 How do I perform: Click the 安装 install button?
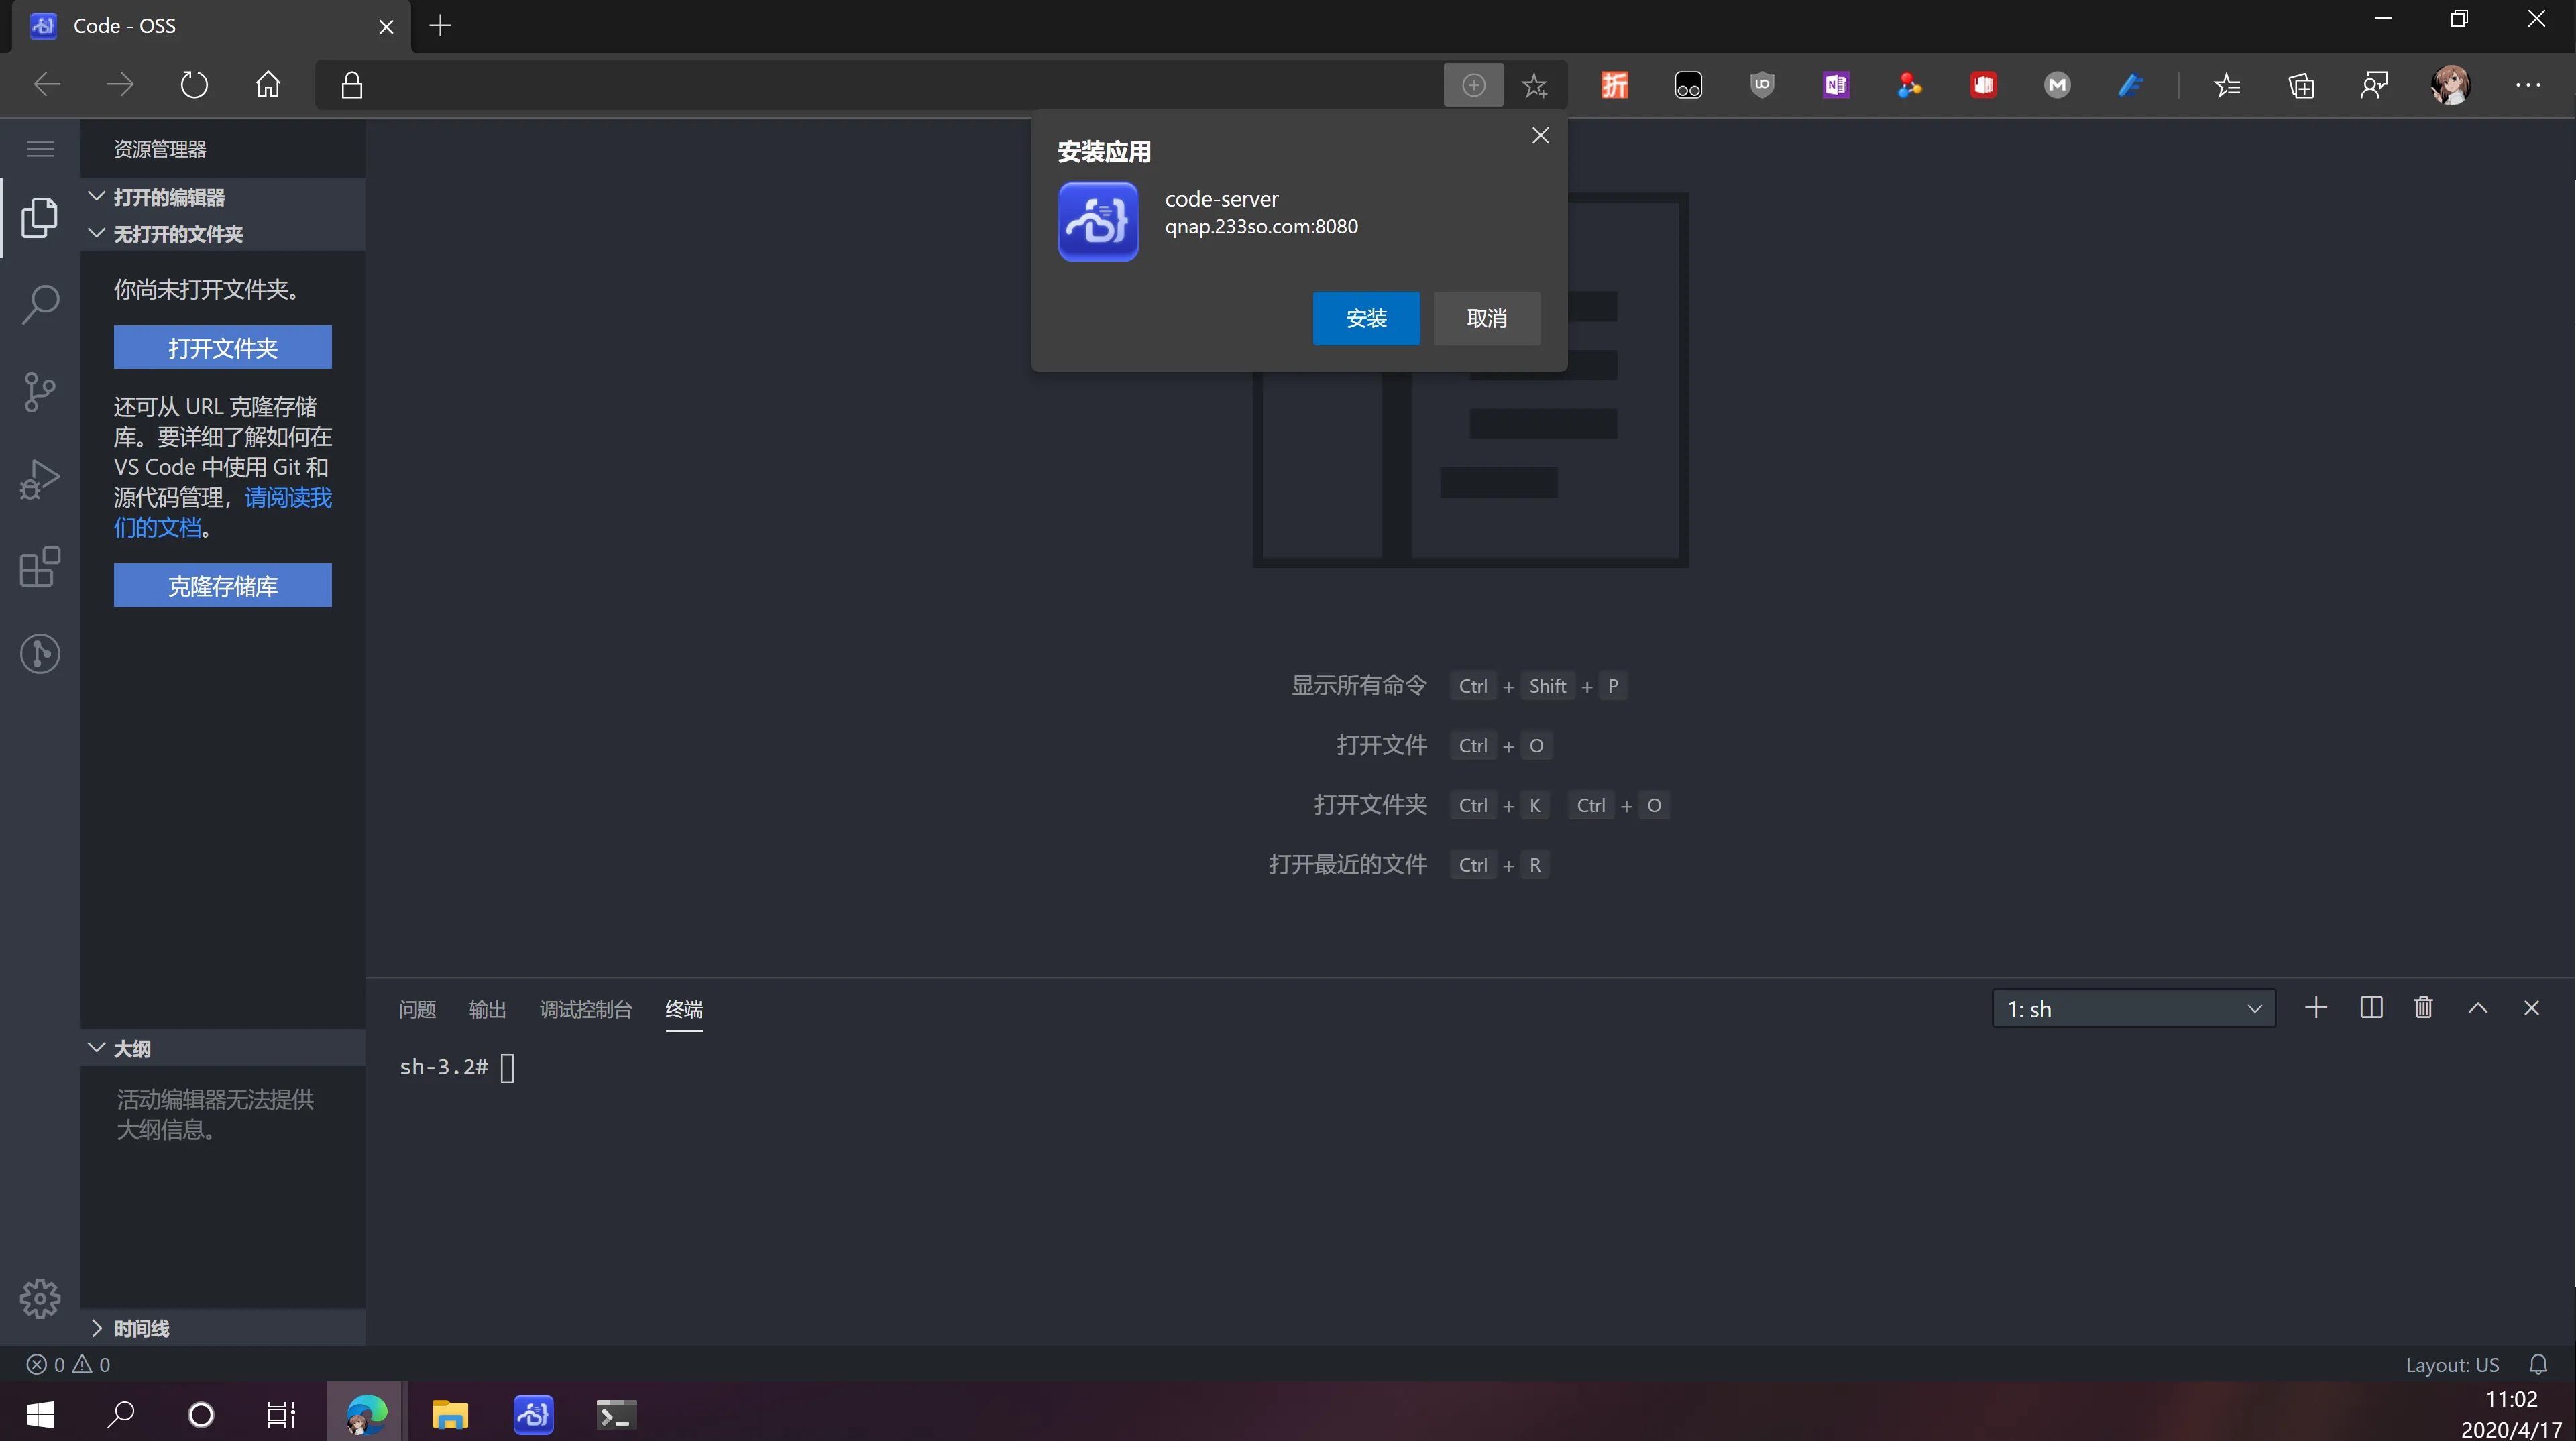pos(1366,318)
